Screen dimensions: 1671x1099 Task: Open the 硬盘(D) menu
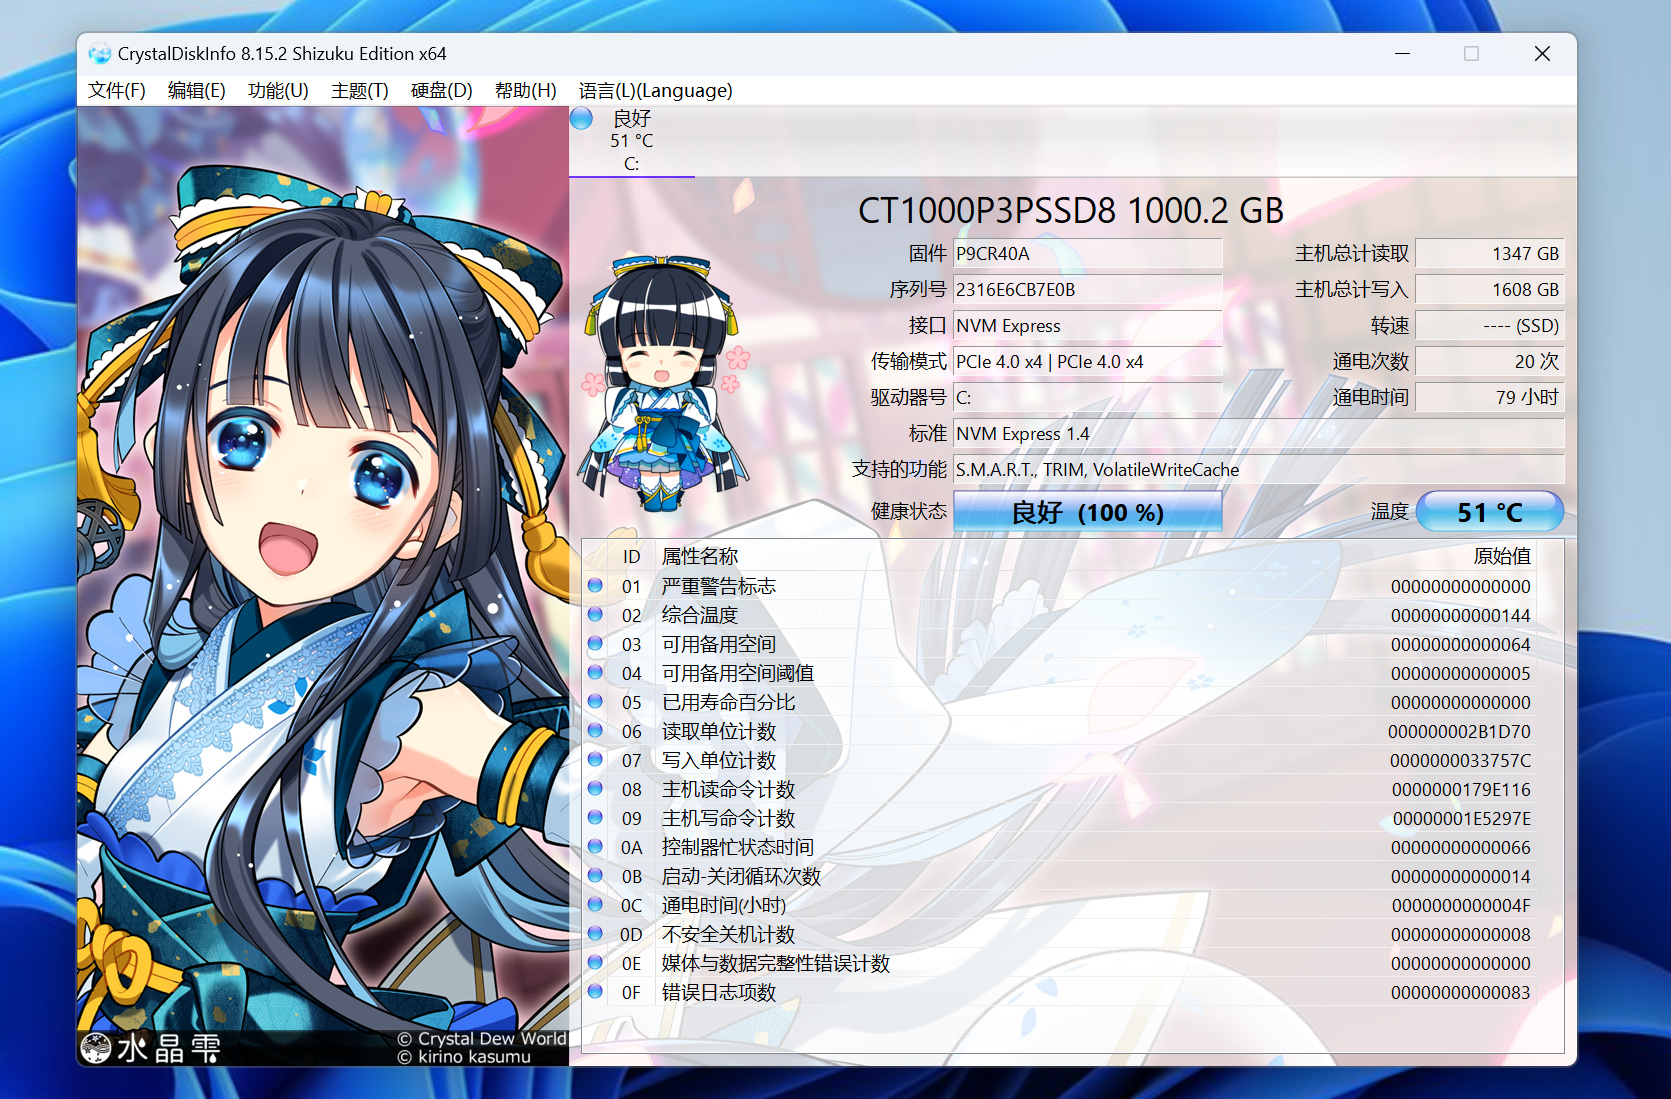tap(442, 91)
